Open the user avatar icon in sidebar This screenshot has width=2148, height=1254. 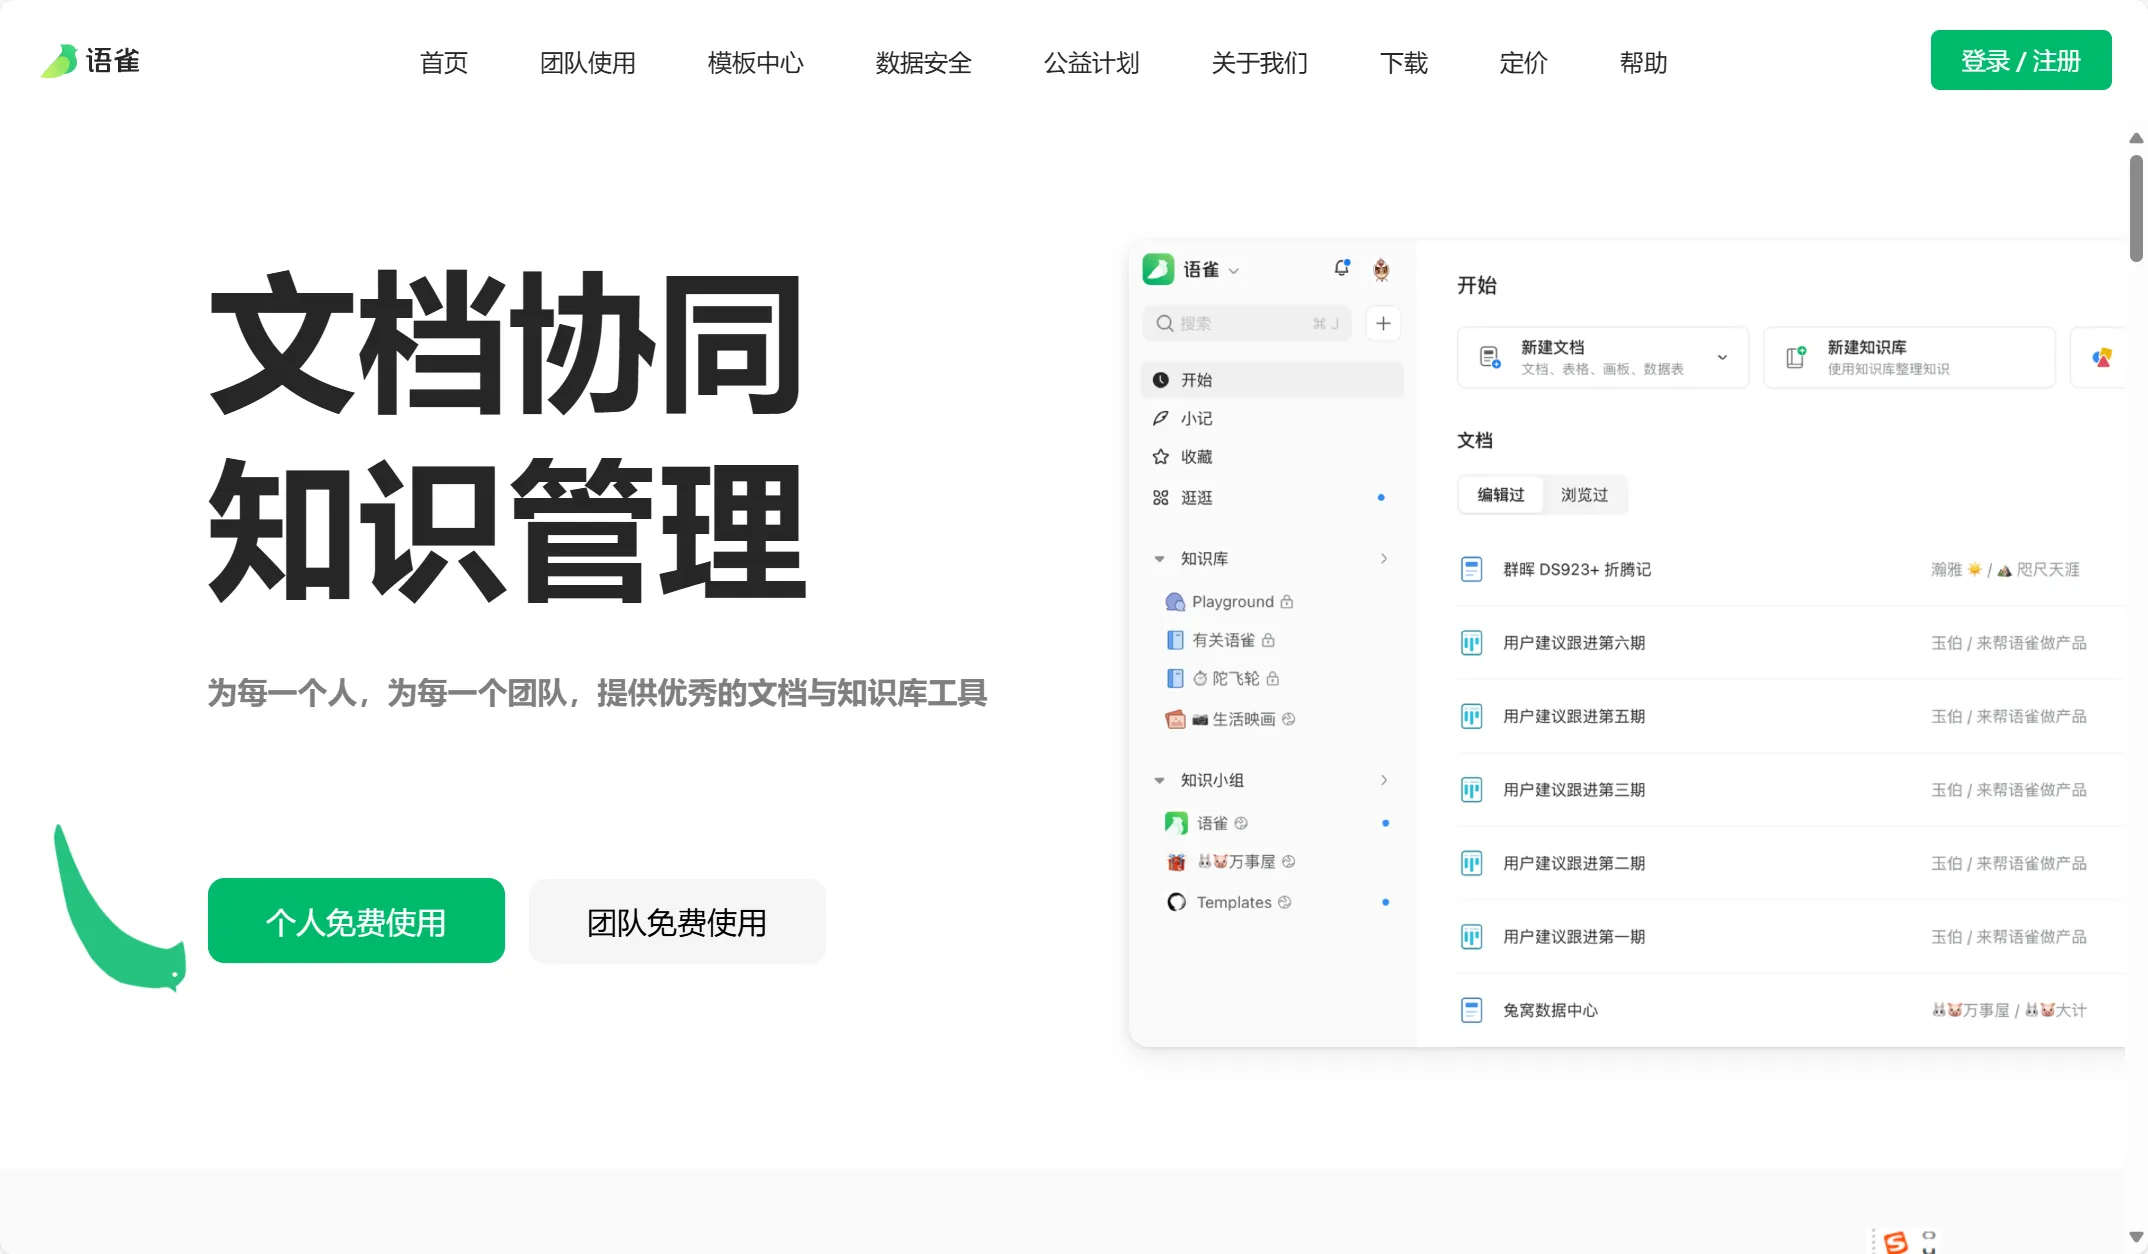[1381, 269]
